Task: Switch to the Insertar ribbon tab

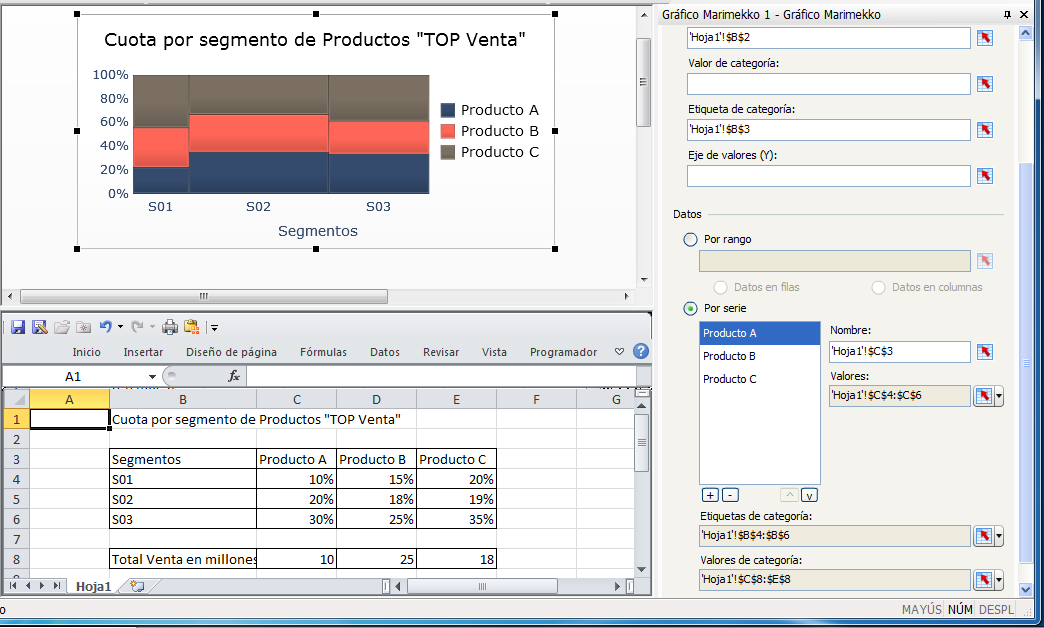Action: click(143, 352)
